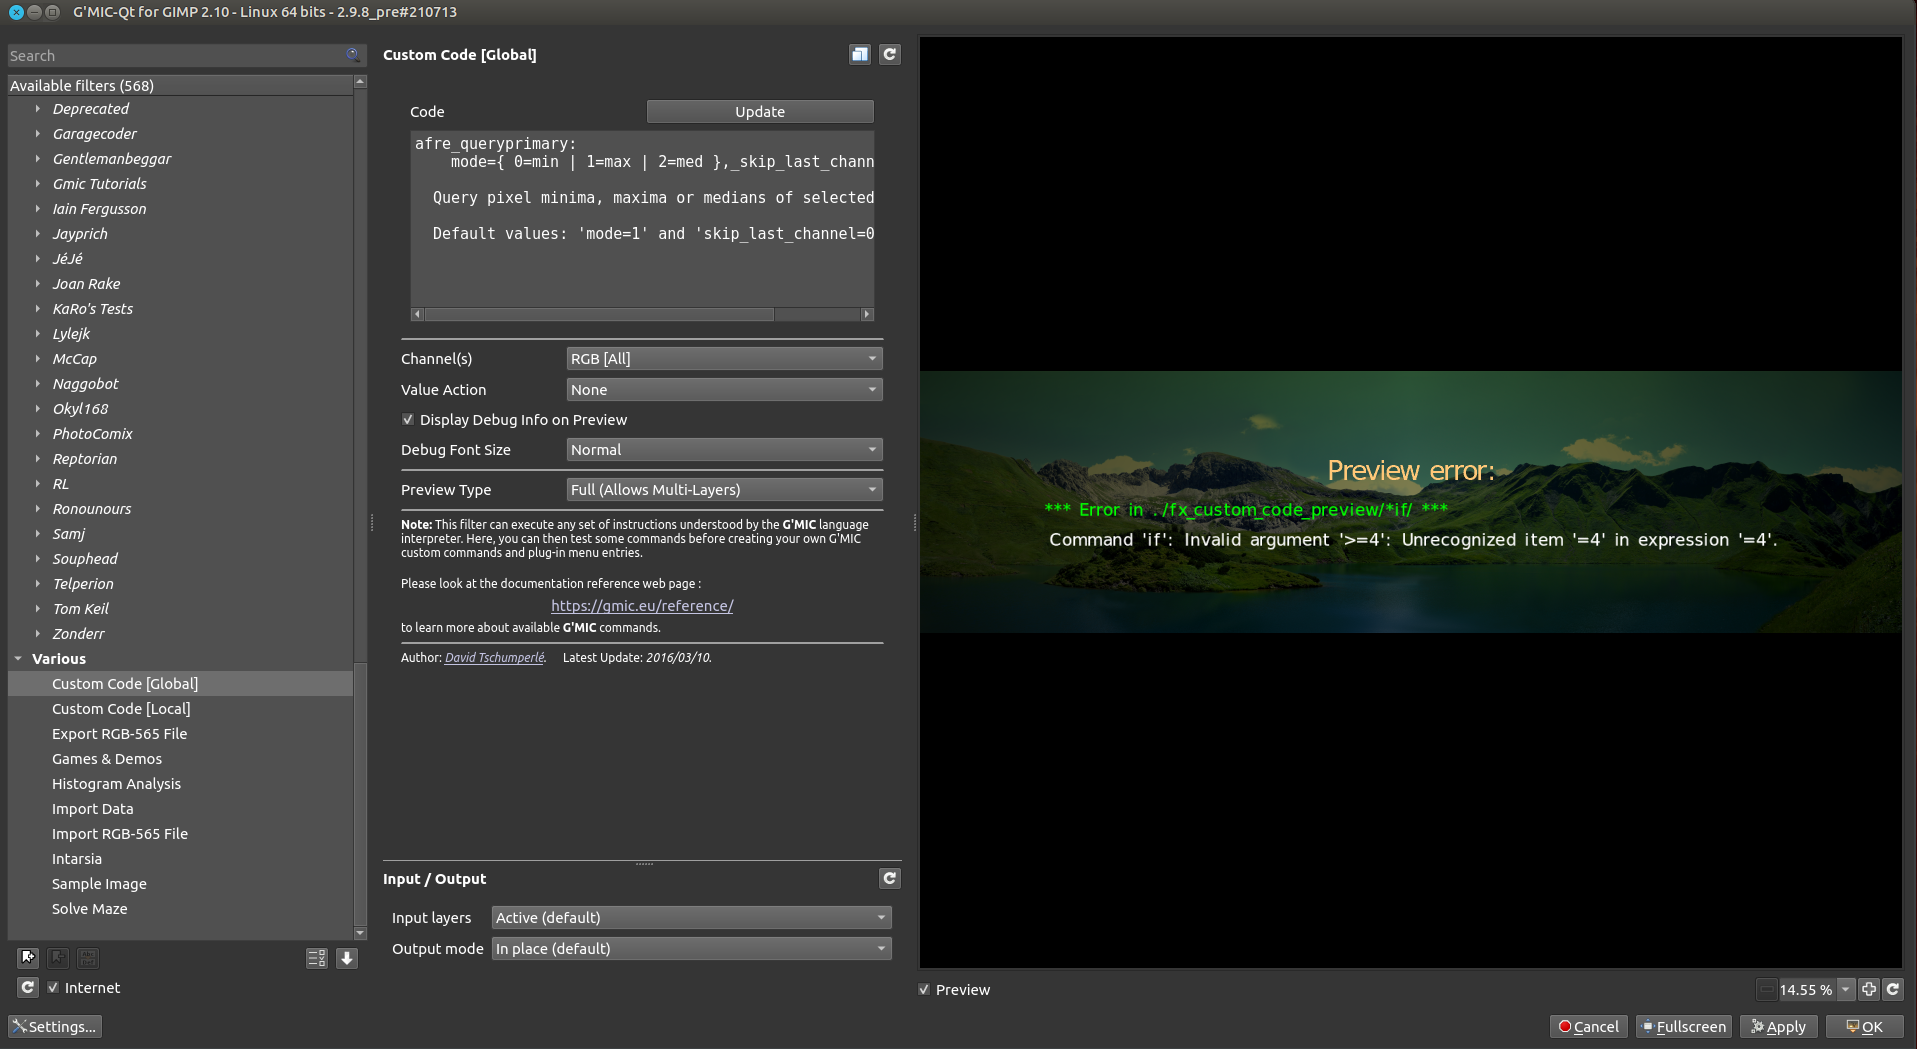
Task: Reset Custom Code filter parameters icon
Action: pyautogui.click(x=890, y=55)
